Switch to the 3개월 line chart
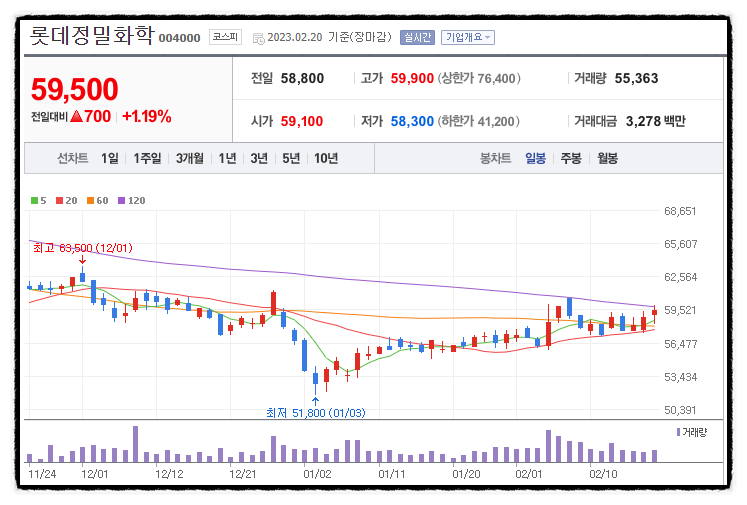Viewport: 747px width, 505px height. 190,158
